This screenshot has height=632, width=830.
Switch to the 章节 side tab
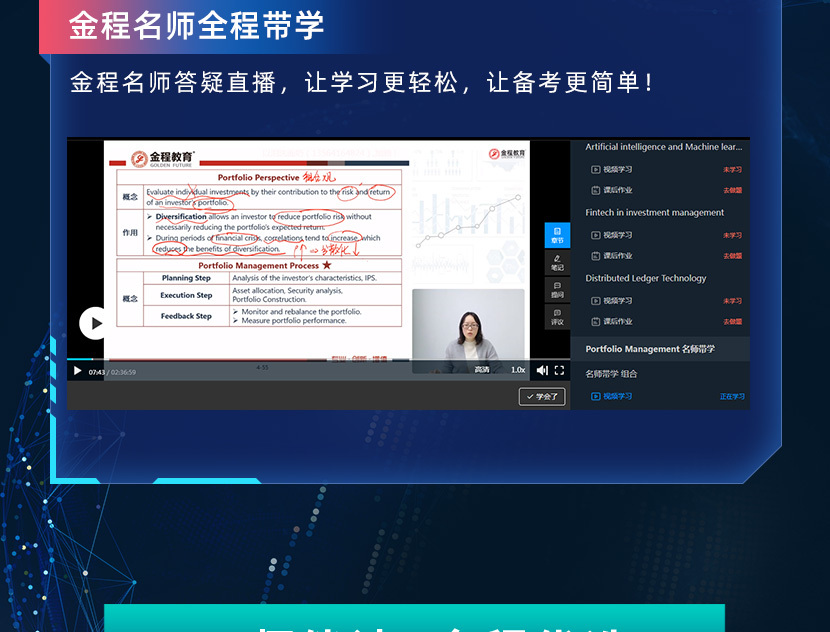pos(557,236)
